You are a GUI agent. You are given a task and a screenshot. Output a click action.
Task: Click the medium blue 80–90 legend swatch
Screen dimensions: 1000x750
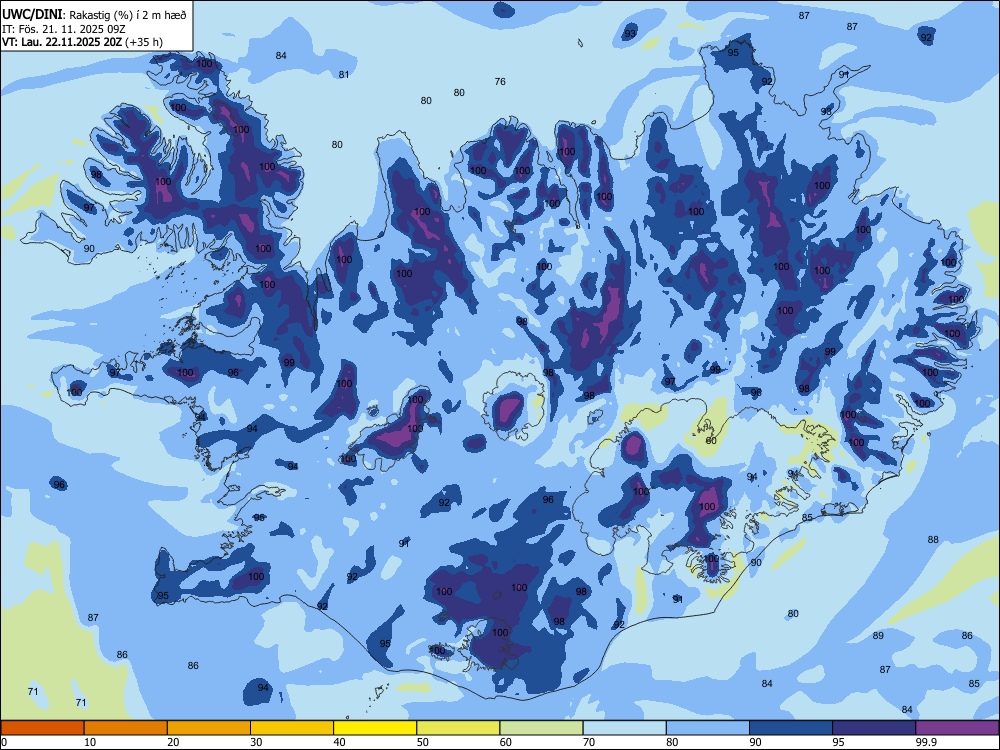708,728
